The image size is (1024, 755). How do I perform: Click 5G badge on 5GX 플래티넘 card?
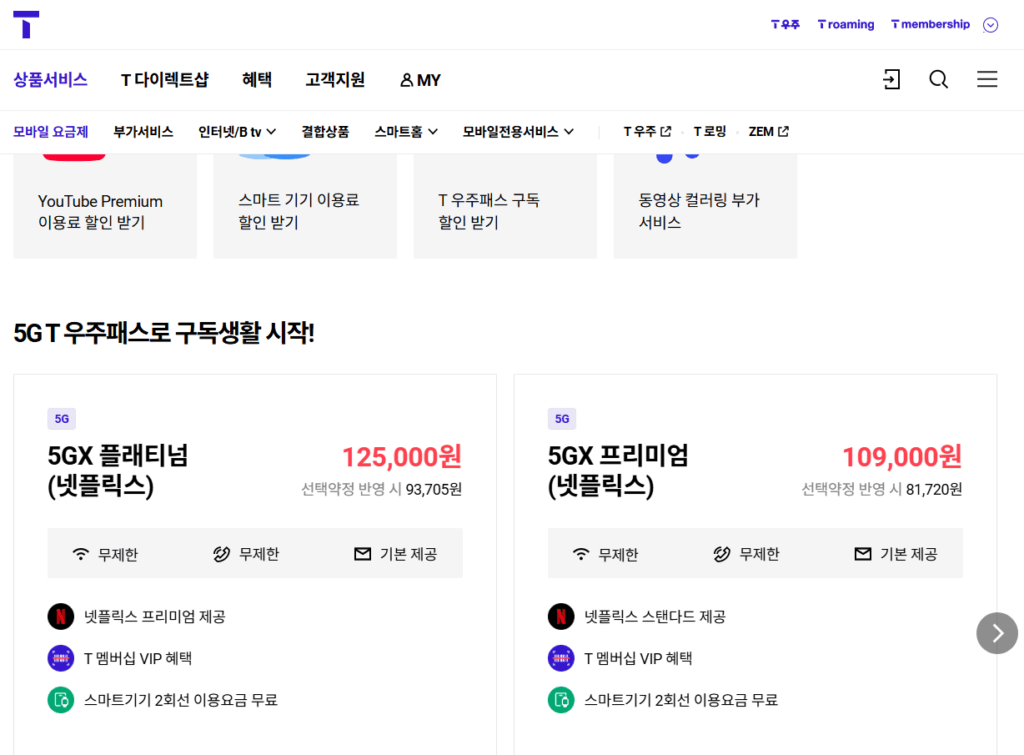pos(61,419)
